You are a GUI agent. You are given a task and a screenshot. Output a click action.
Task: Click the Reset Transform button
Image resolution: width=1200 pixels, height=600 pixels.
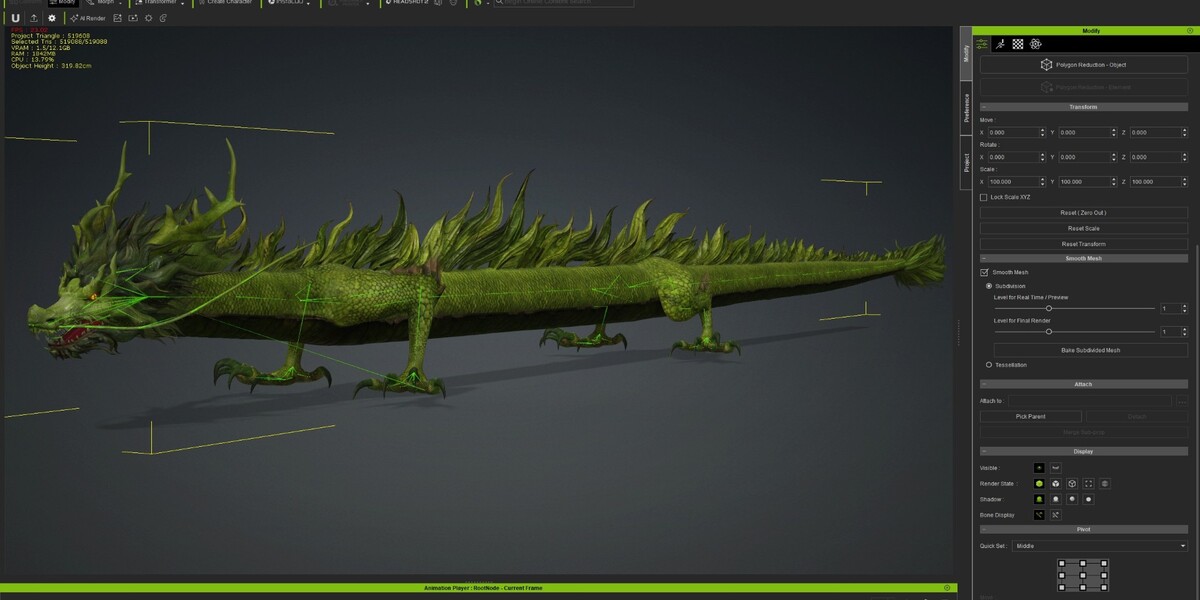coord(1084,244)
